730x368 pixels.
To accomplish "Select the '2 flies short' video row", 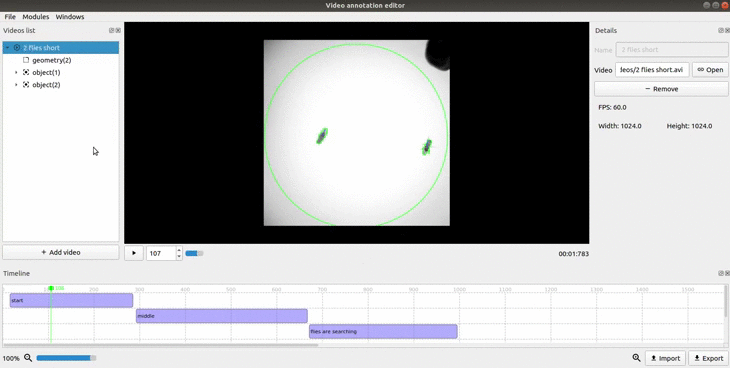I will 61,48.
